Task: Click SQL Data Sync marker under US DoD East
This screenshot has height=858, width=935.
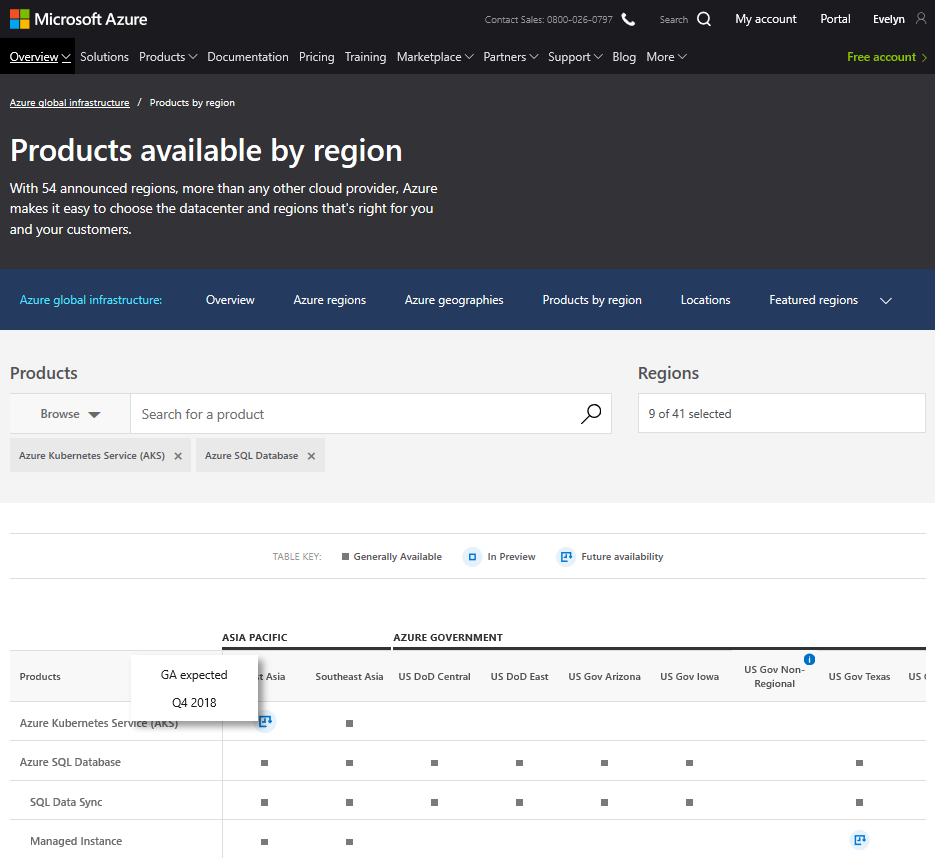Action: (519, 803)
